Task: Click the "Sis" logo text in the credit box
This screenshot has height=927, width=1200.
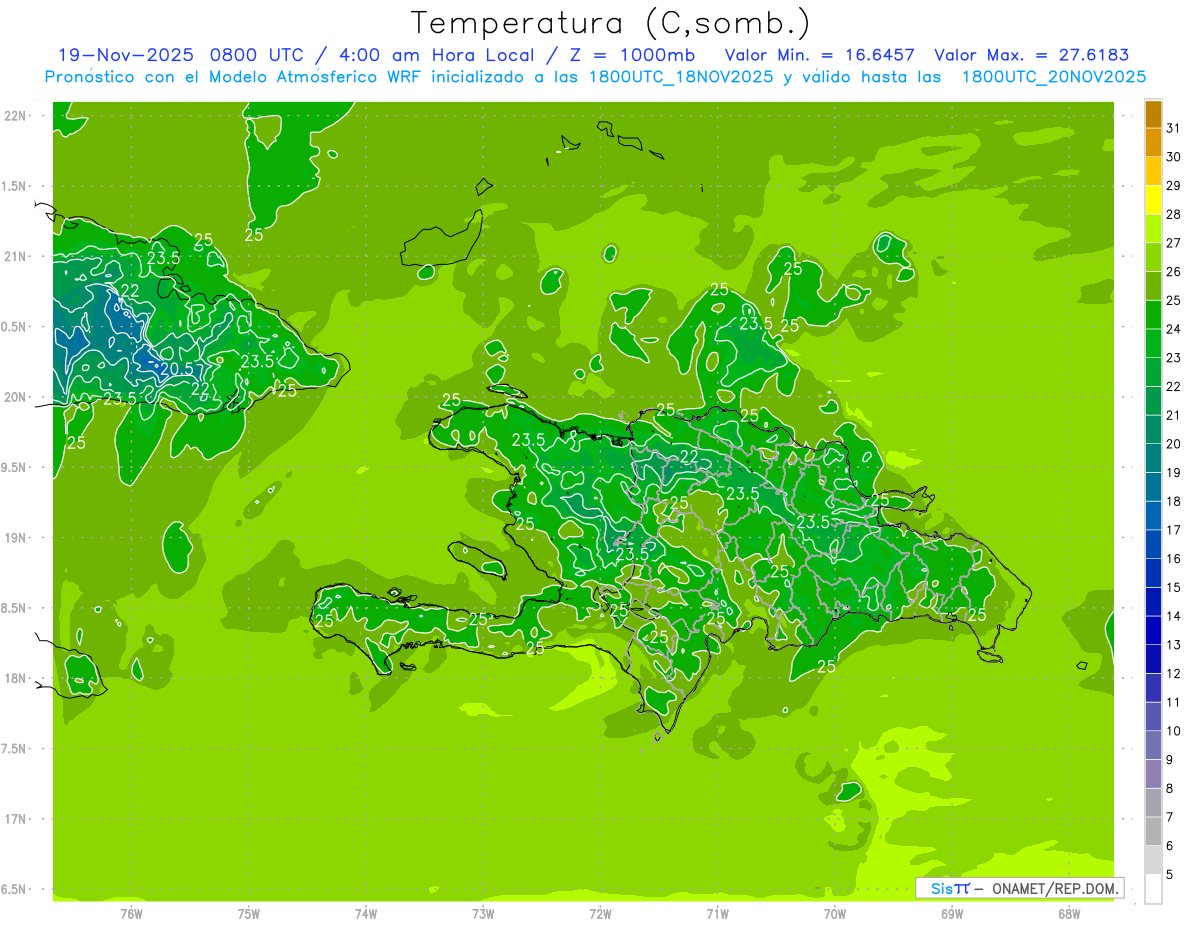Action: coord(941,888)
